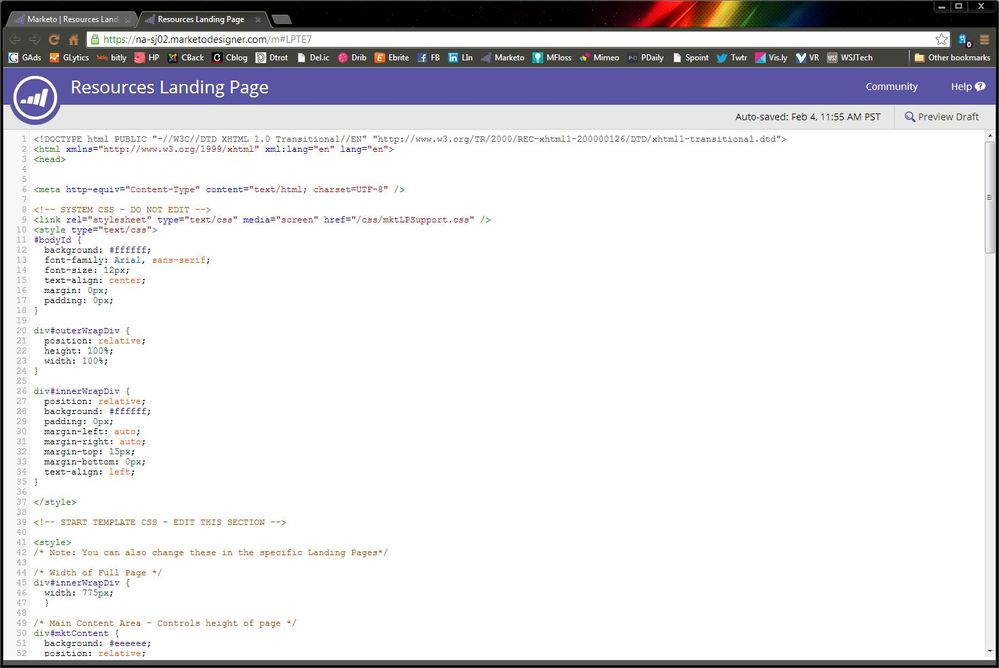The height and width of the screenshot is (668, 999).
Task: Close the Resources Landing Page tab
Action: 260,19
